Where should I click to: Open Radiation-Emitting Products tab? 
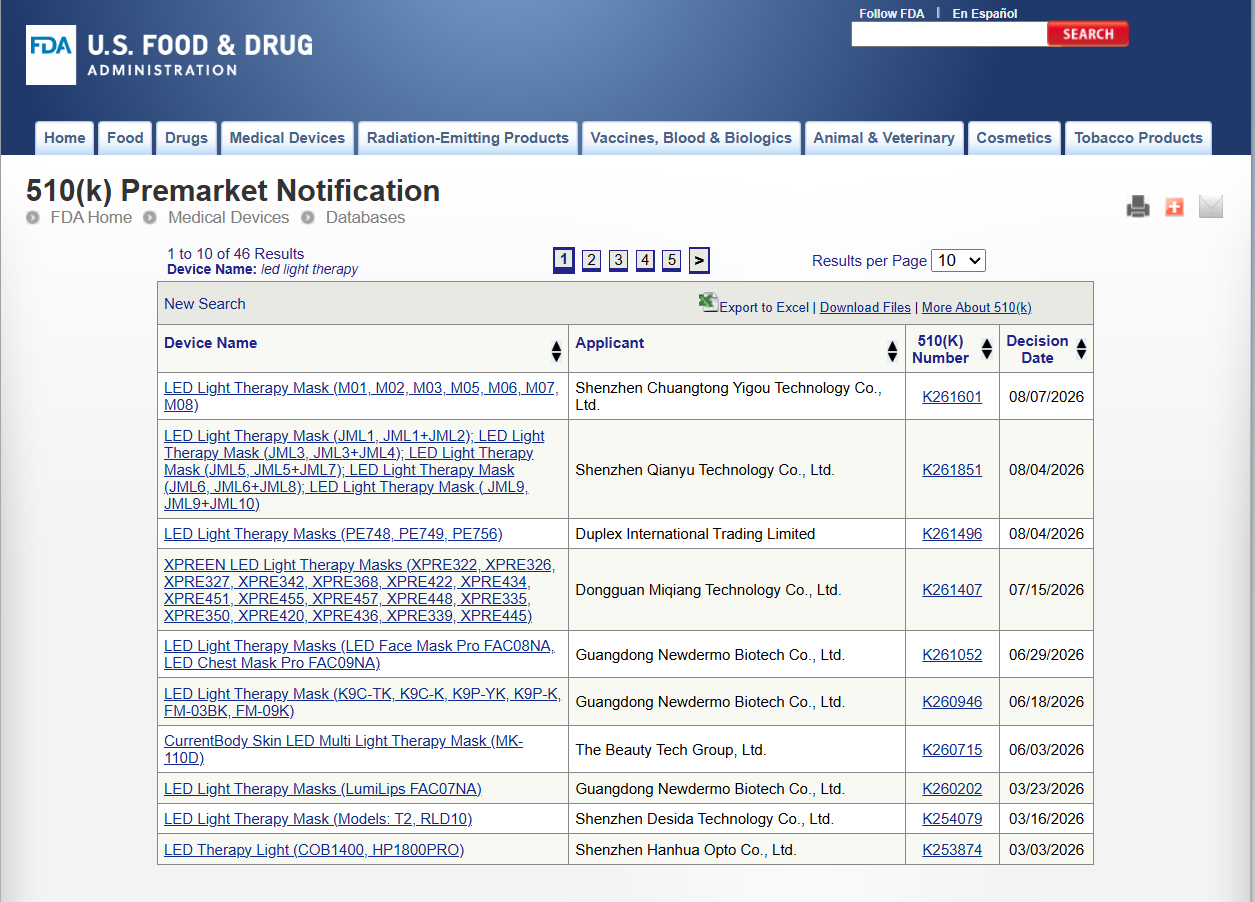pos(468,138)
